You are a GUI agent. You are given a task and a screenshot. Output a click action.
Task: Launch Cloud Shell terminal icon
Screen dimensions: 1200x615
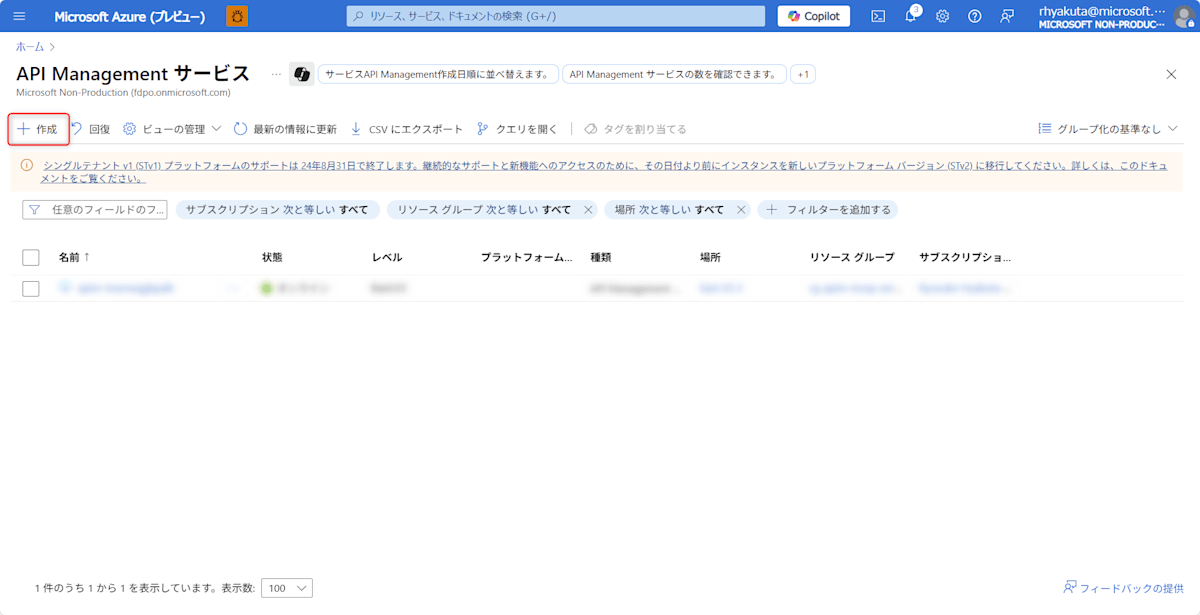pos(878,16)
